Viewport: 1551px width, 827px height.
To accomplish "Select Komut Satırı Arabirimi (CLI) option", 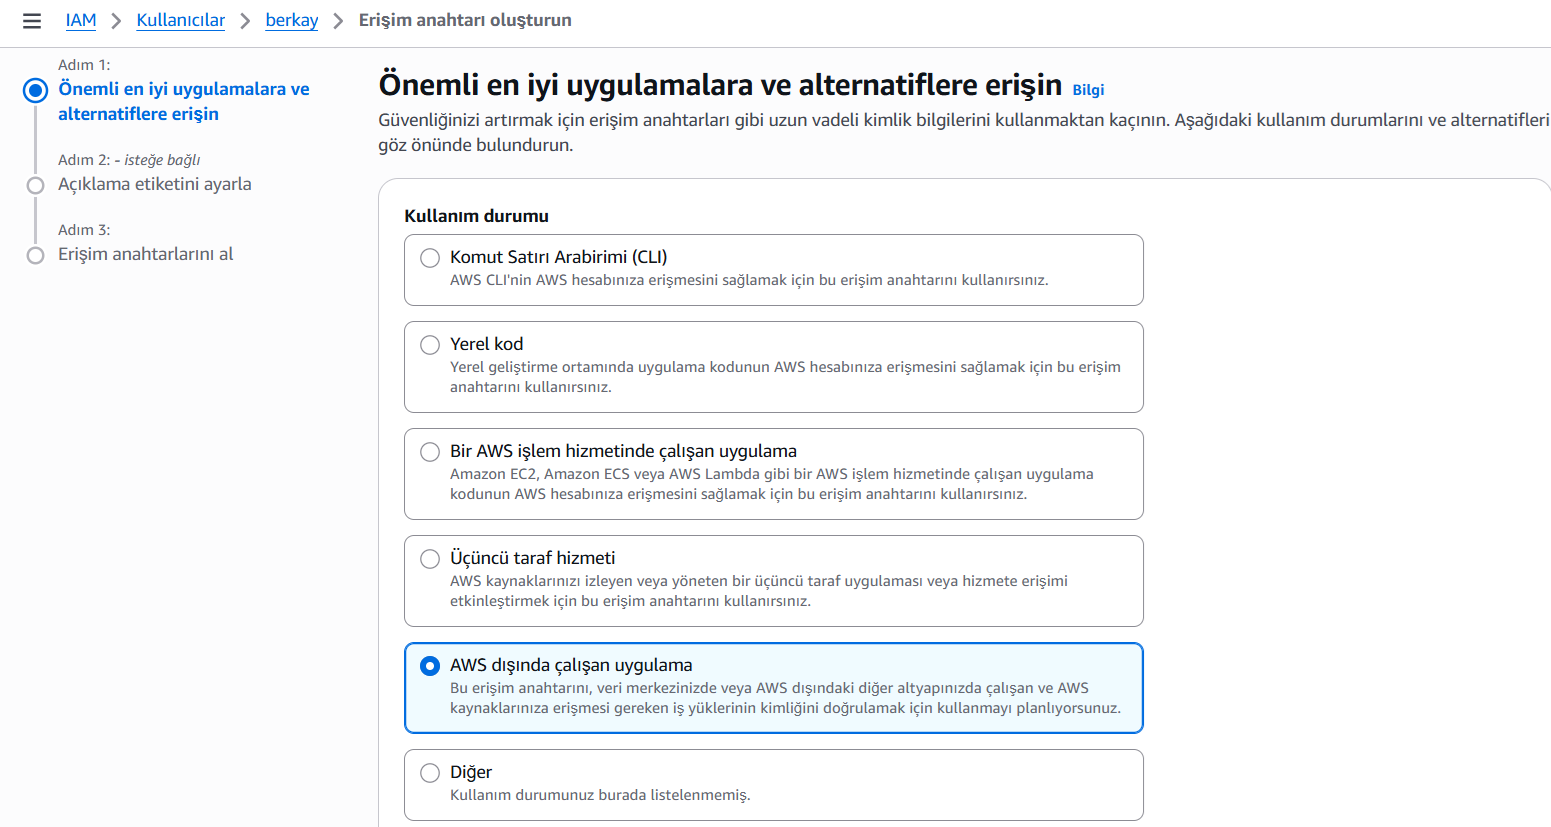I will tap(430, 258).
